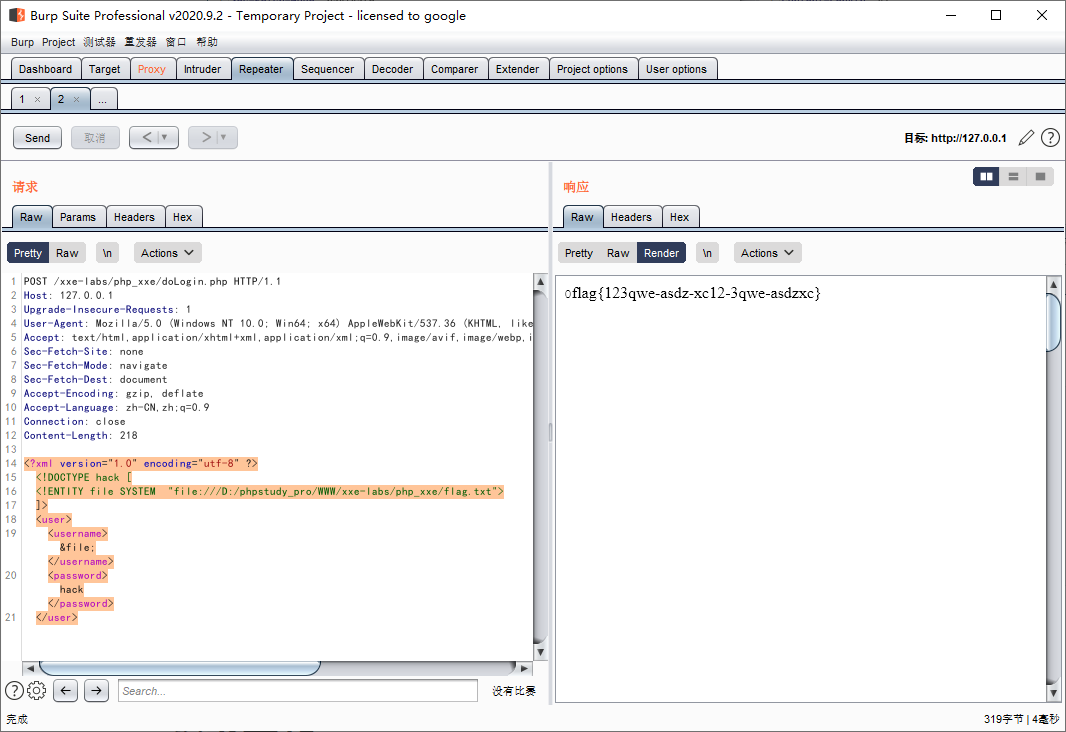Switch to the Dashboard tab
Viewport: 1066px width, 732px height.
pyautogui.click(x=46, y=69)
